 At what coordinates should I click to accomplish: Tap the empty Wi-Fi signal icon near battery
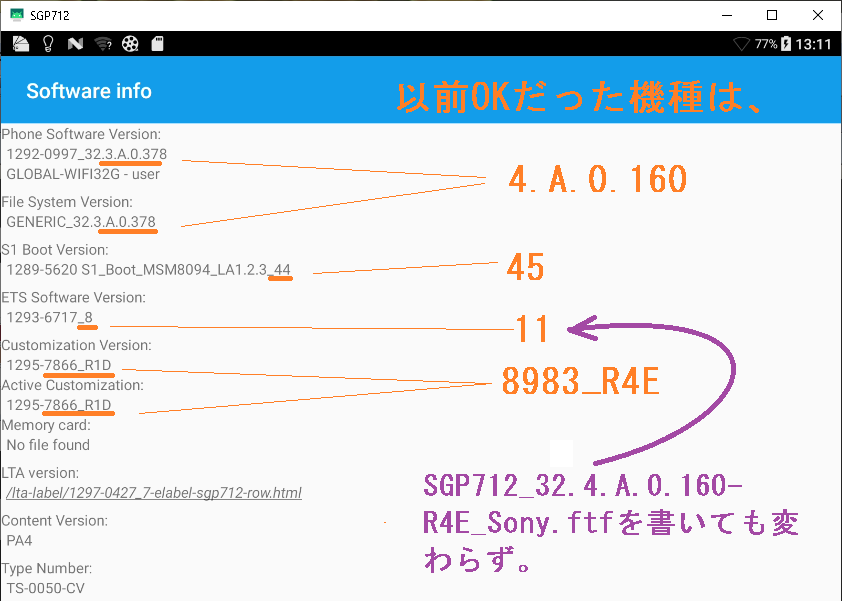point(742,44)
